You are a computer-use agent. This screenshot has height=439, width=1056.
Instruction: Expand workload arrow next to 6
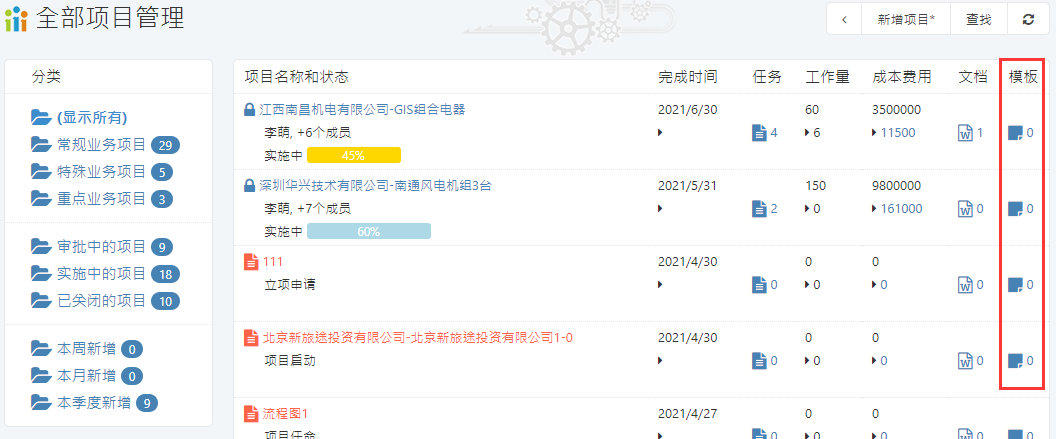(x=808, y=133)
